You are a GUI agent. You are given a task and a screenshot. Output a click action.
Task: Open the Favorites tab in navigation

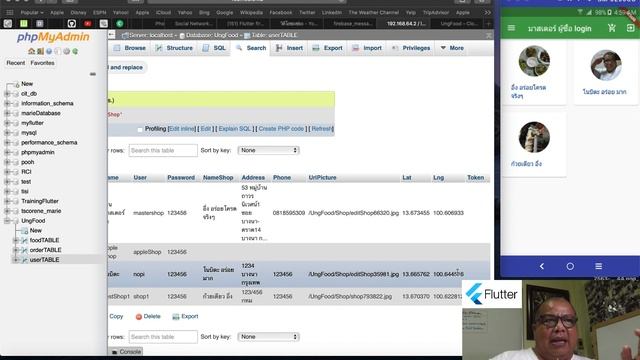pyautogui.click(x=42, y=63)
